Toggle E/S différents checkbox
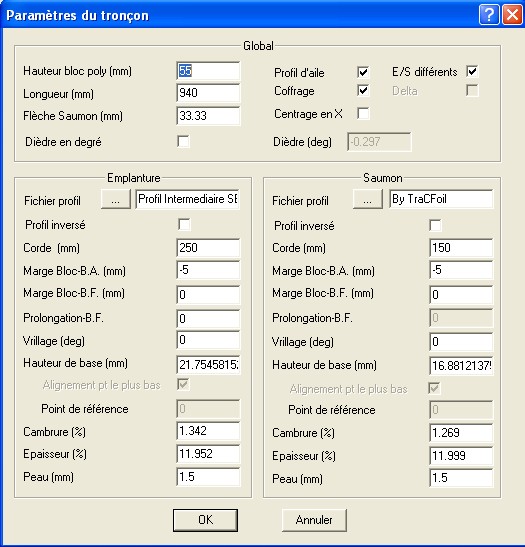The width and height of the screenshot is (525, 547). 472,72
